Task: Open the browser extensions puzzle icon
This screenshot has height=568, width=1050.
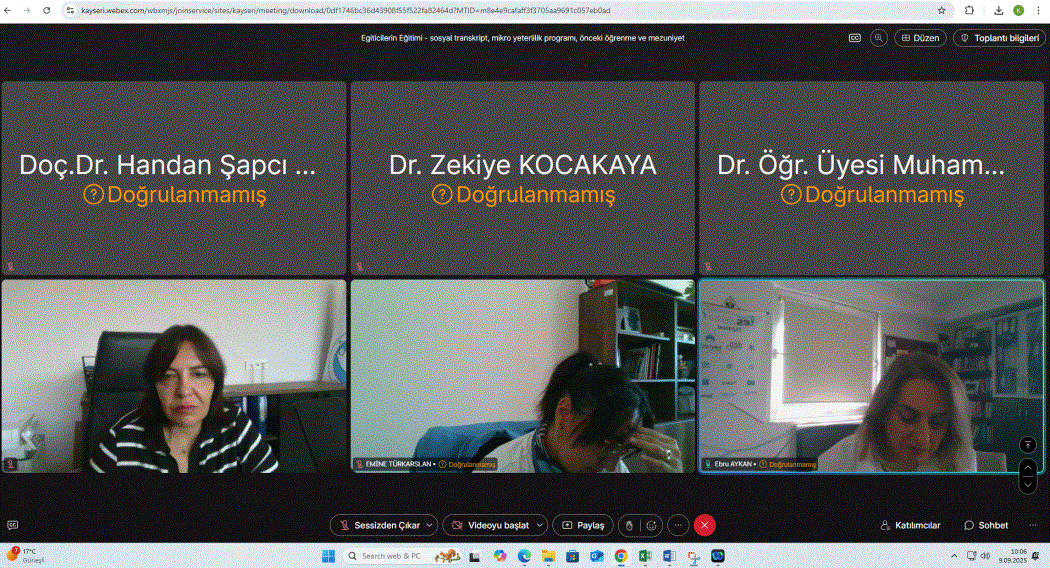Action: point(968,10)
